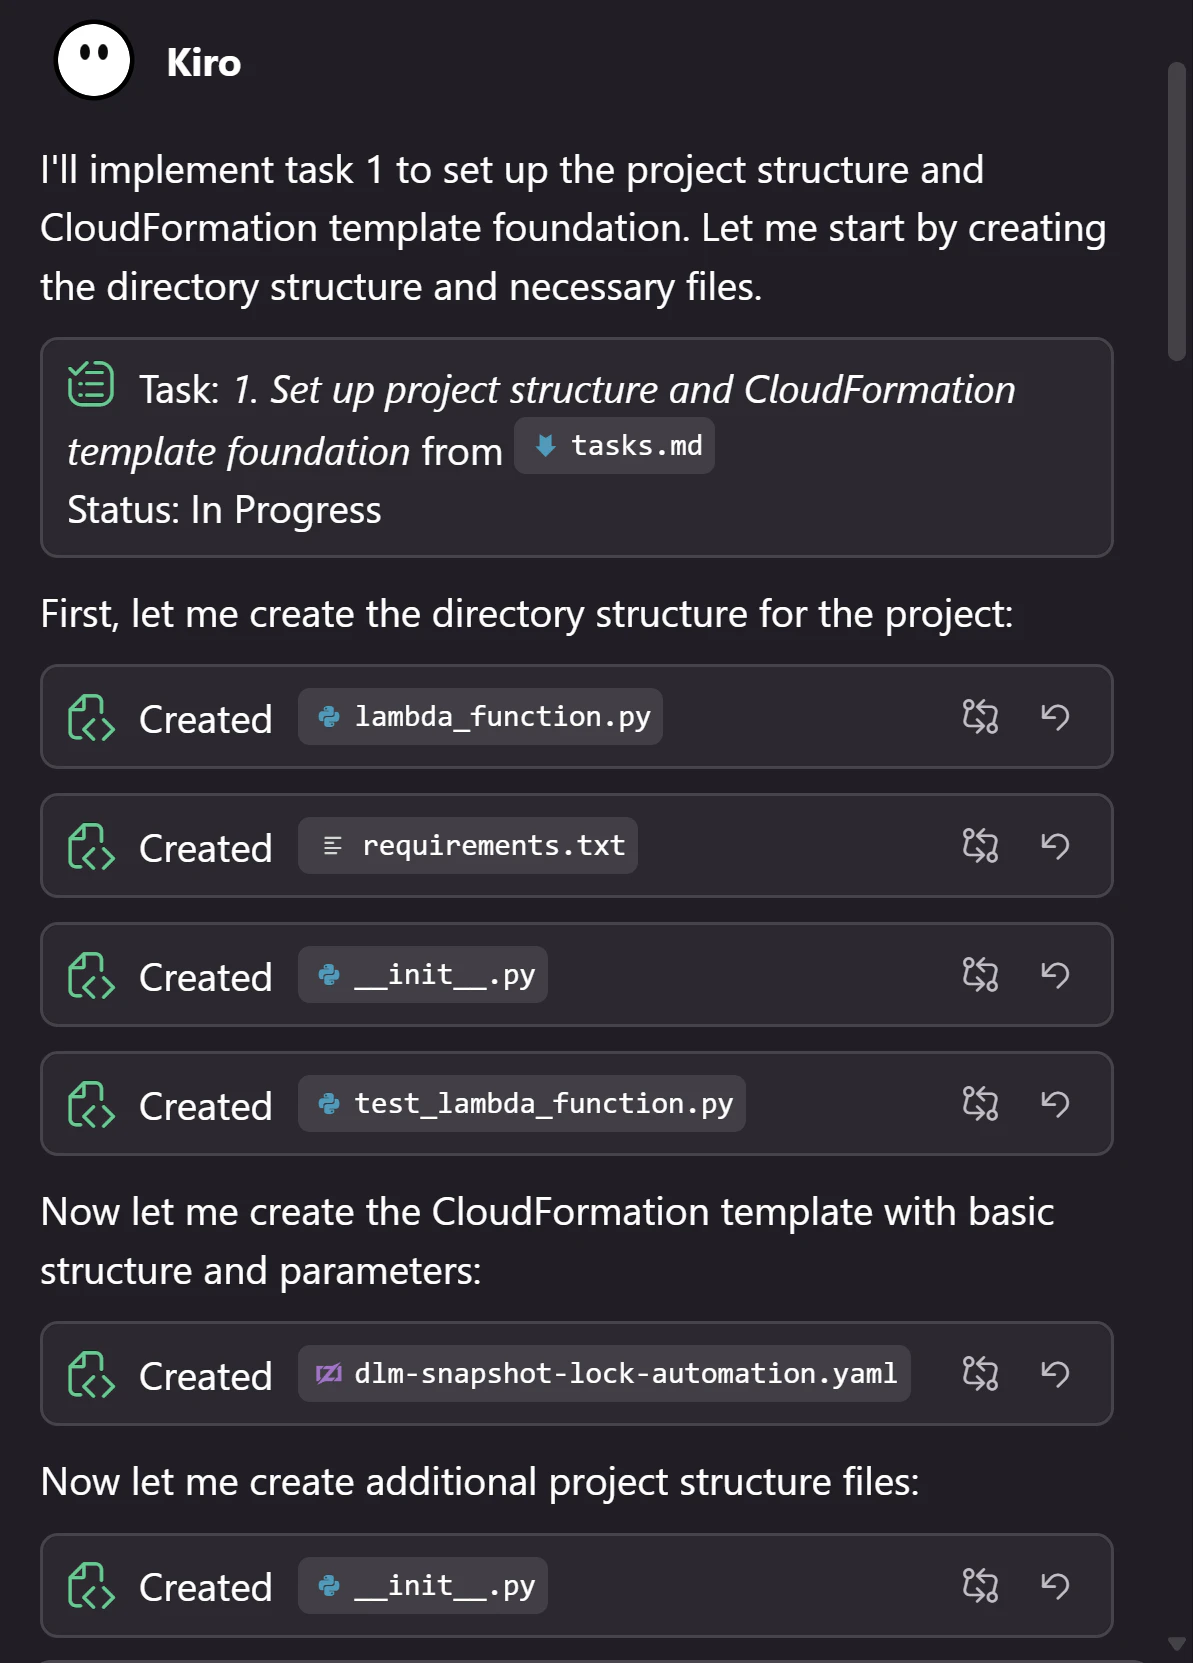Revert test_lambda_function.py creation
Screen dimensions: 1193x1663
(x=1055, y=1103)
